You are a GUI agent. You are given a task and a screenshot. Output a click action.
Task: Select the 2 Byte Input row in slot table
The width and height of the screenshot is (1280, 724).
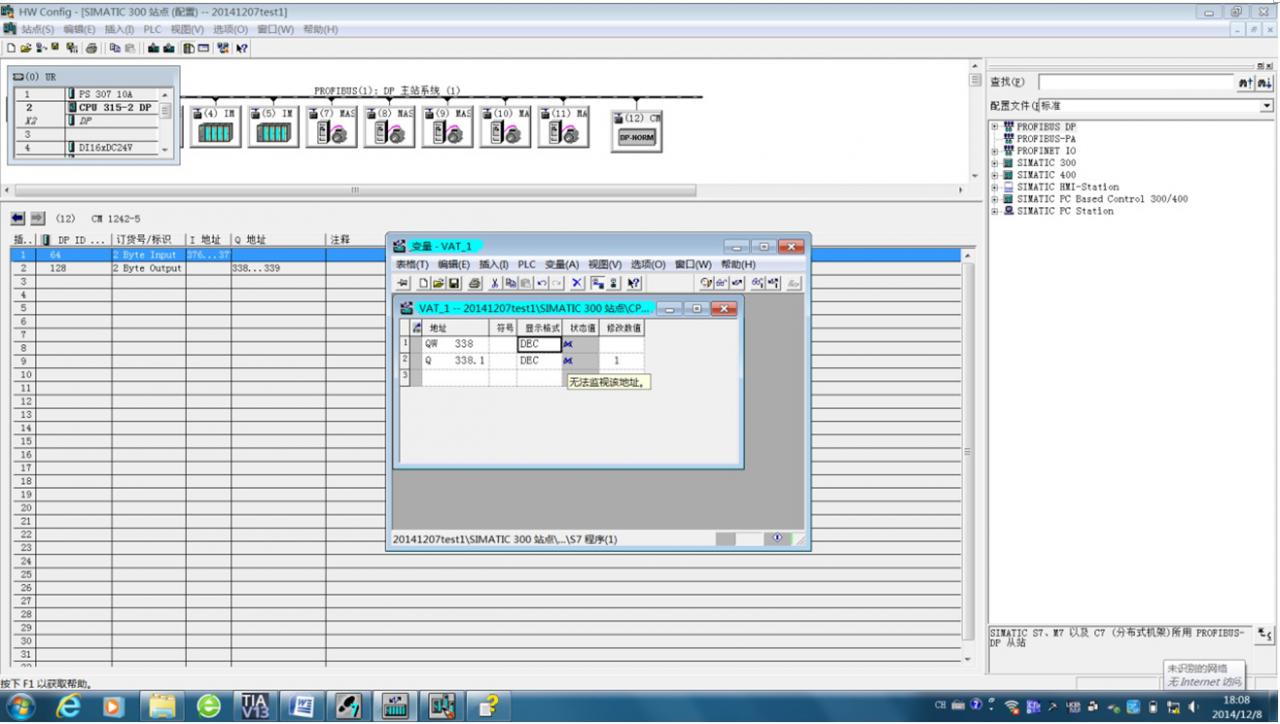(487, 255)
